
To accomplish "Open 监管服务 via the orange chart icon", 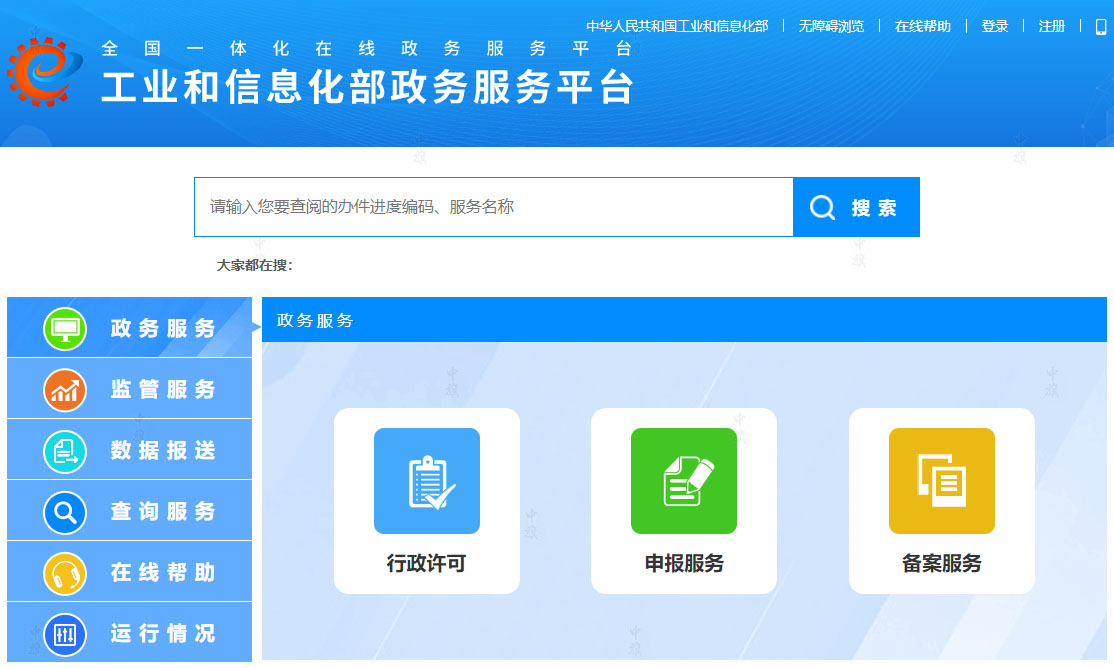I will tap(64, 388).
